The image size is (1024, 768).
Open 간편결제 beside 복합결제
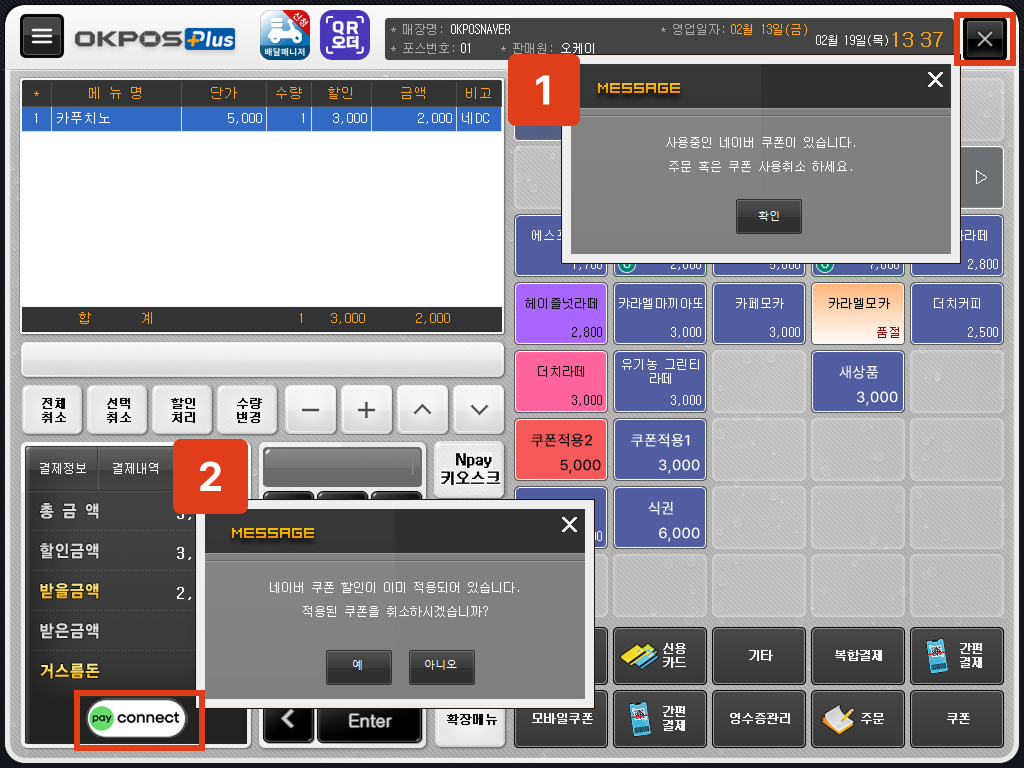pyautogui.click(x=958, y=656)
